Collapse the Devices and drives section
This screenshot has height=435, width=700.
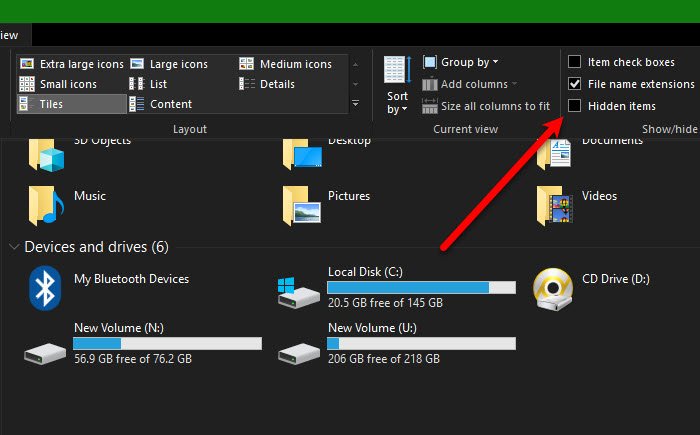14,247
